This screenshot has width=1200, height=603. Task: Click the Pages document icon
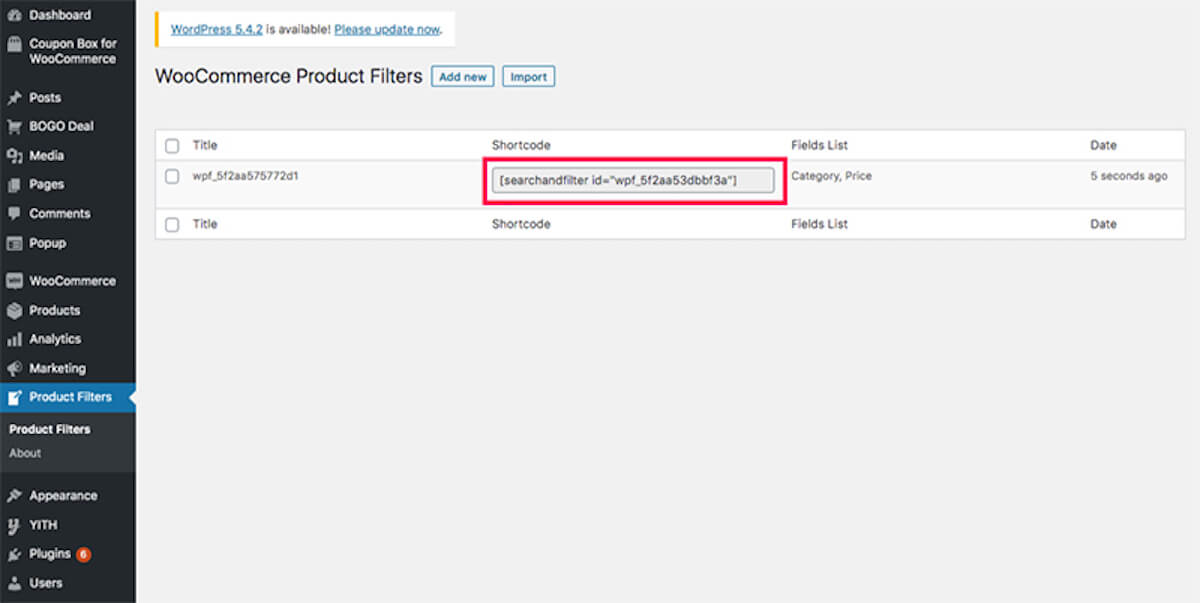pyautogui.click(x=14, y=185)
